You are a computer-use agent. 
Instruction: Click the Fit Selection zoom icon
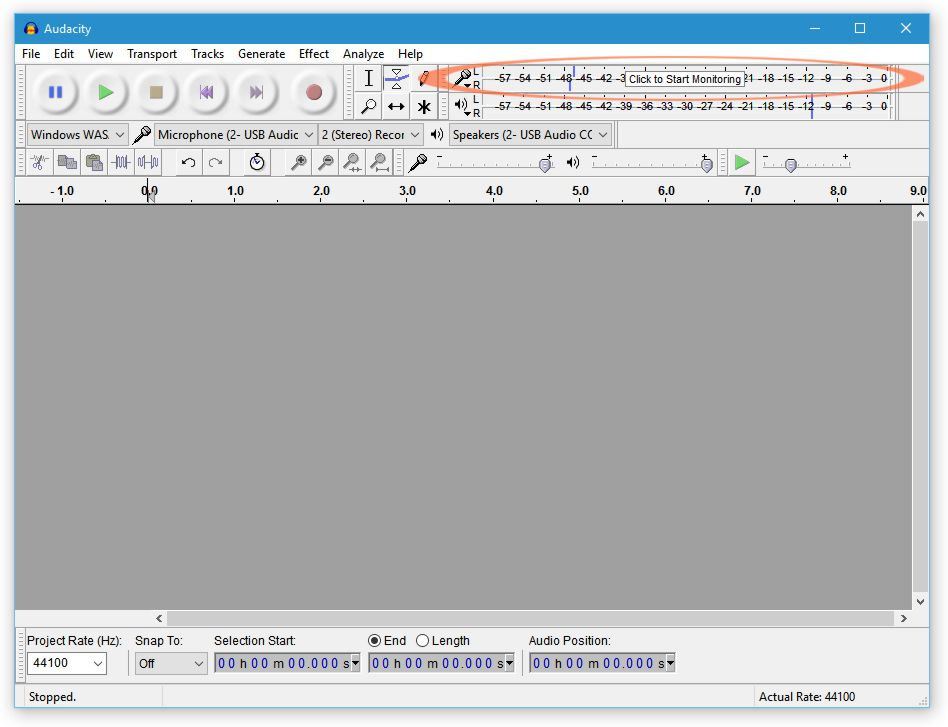pos(352,162)
